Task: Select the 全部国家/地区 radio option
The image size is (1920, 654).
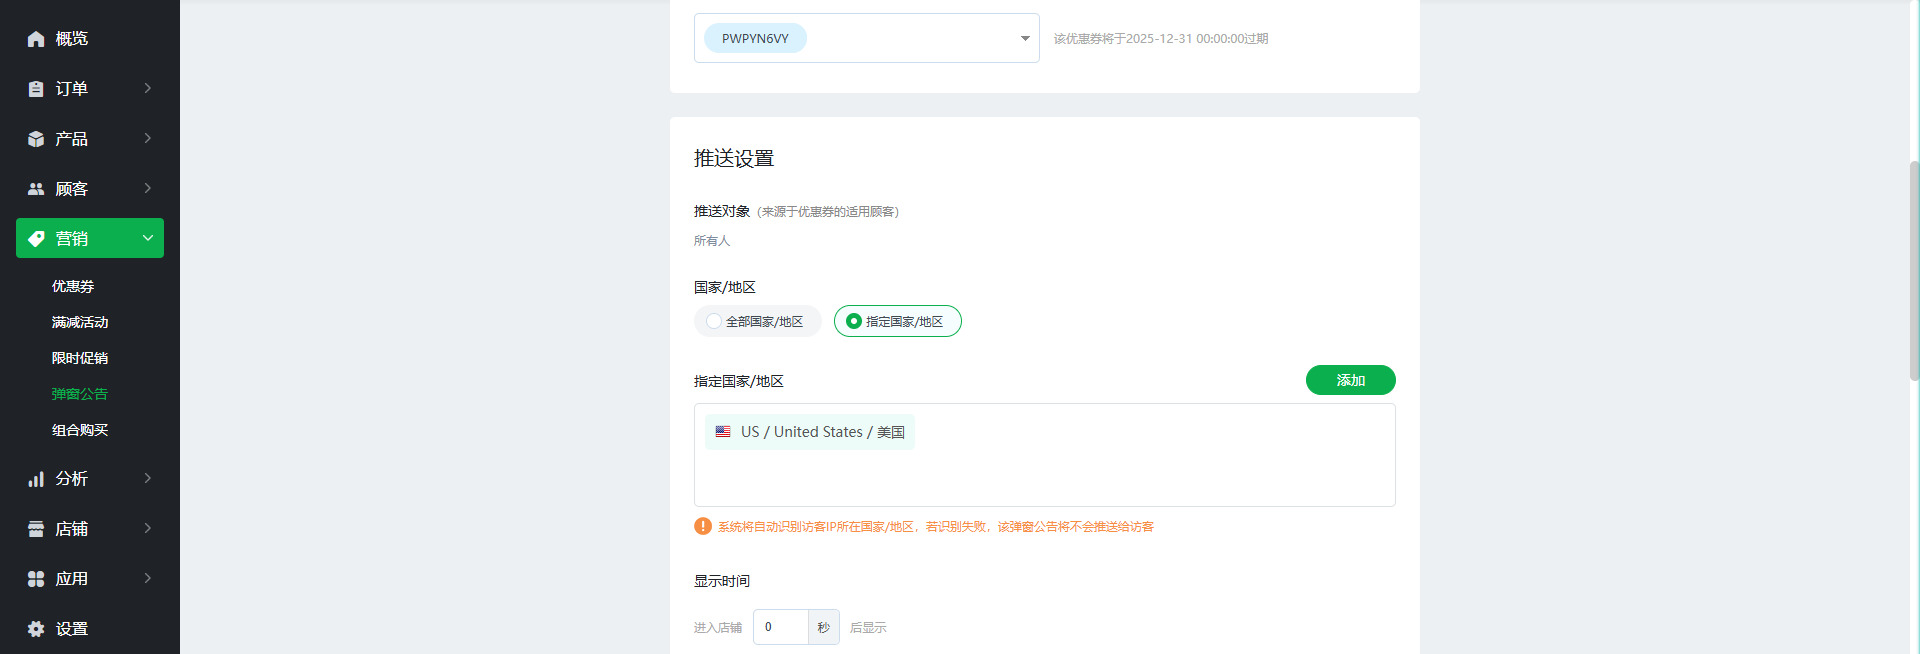Action: pos(714,321)
